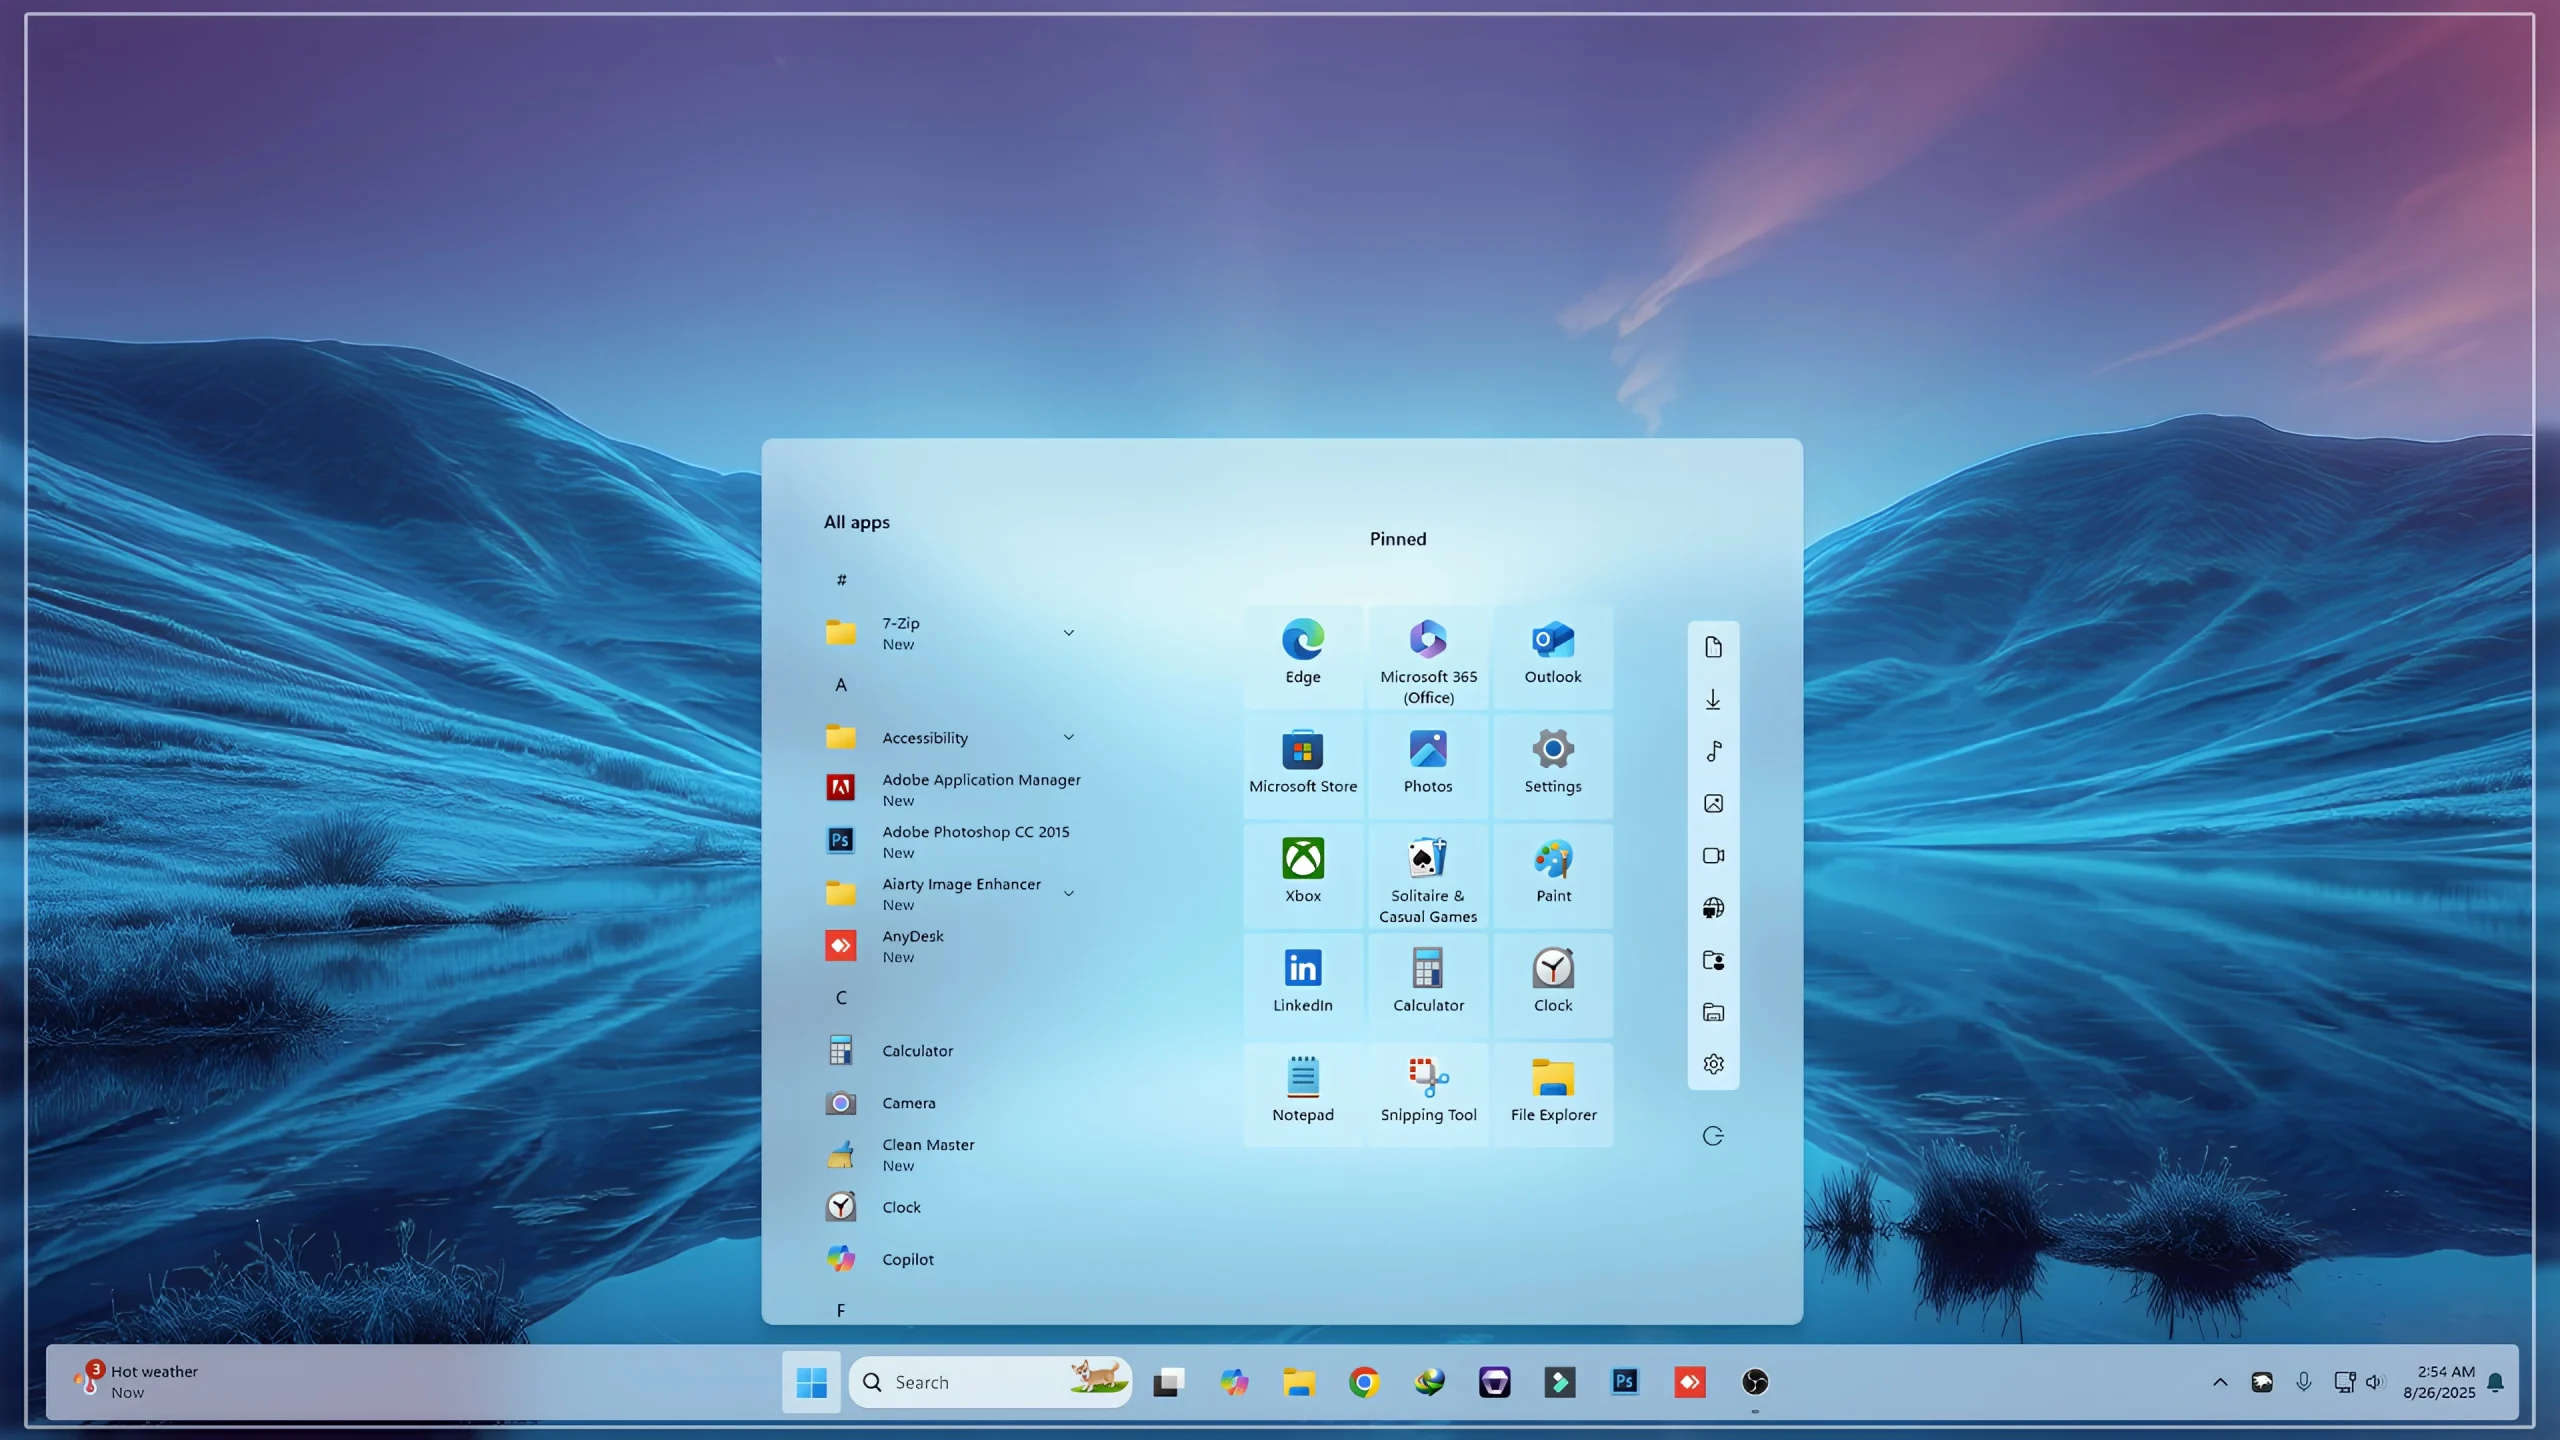
Task: Open OBS Studio taskbar icon
Action: tap(1755, 1382)
